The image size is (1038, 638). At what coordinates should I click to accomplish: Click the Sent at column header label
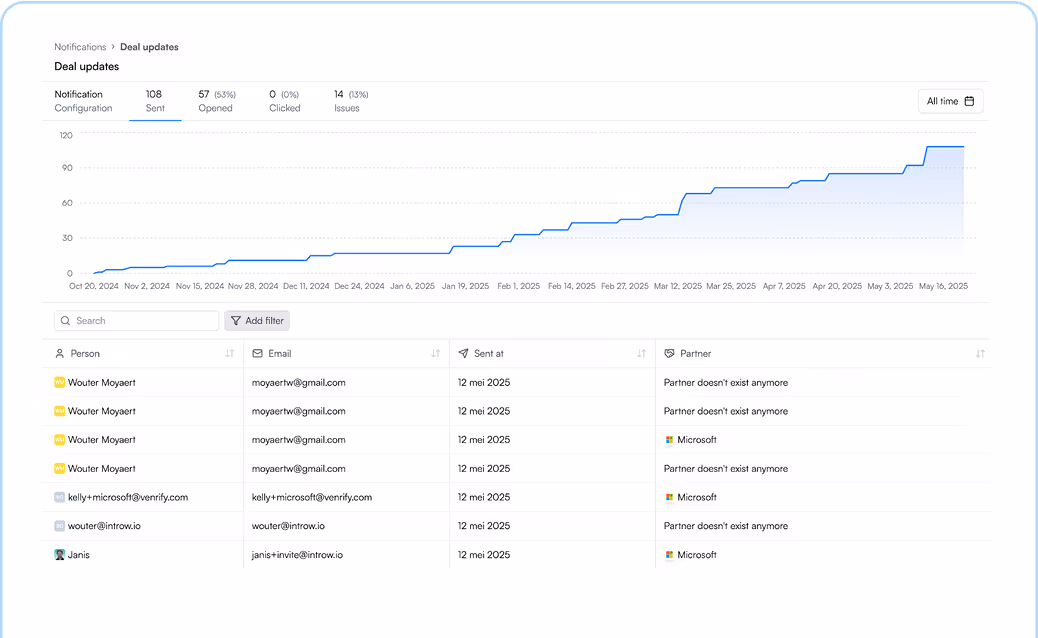pyautogui.click(x=489, y=353)
